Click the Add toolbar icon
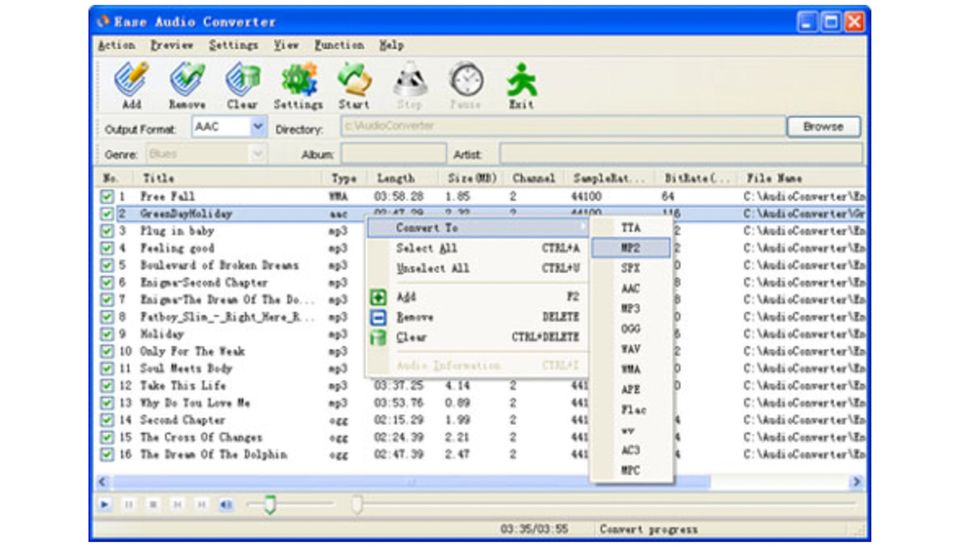The height and width of the screenshot is (546, 970). click(x=131, y=85)
